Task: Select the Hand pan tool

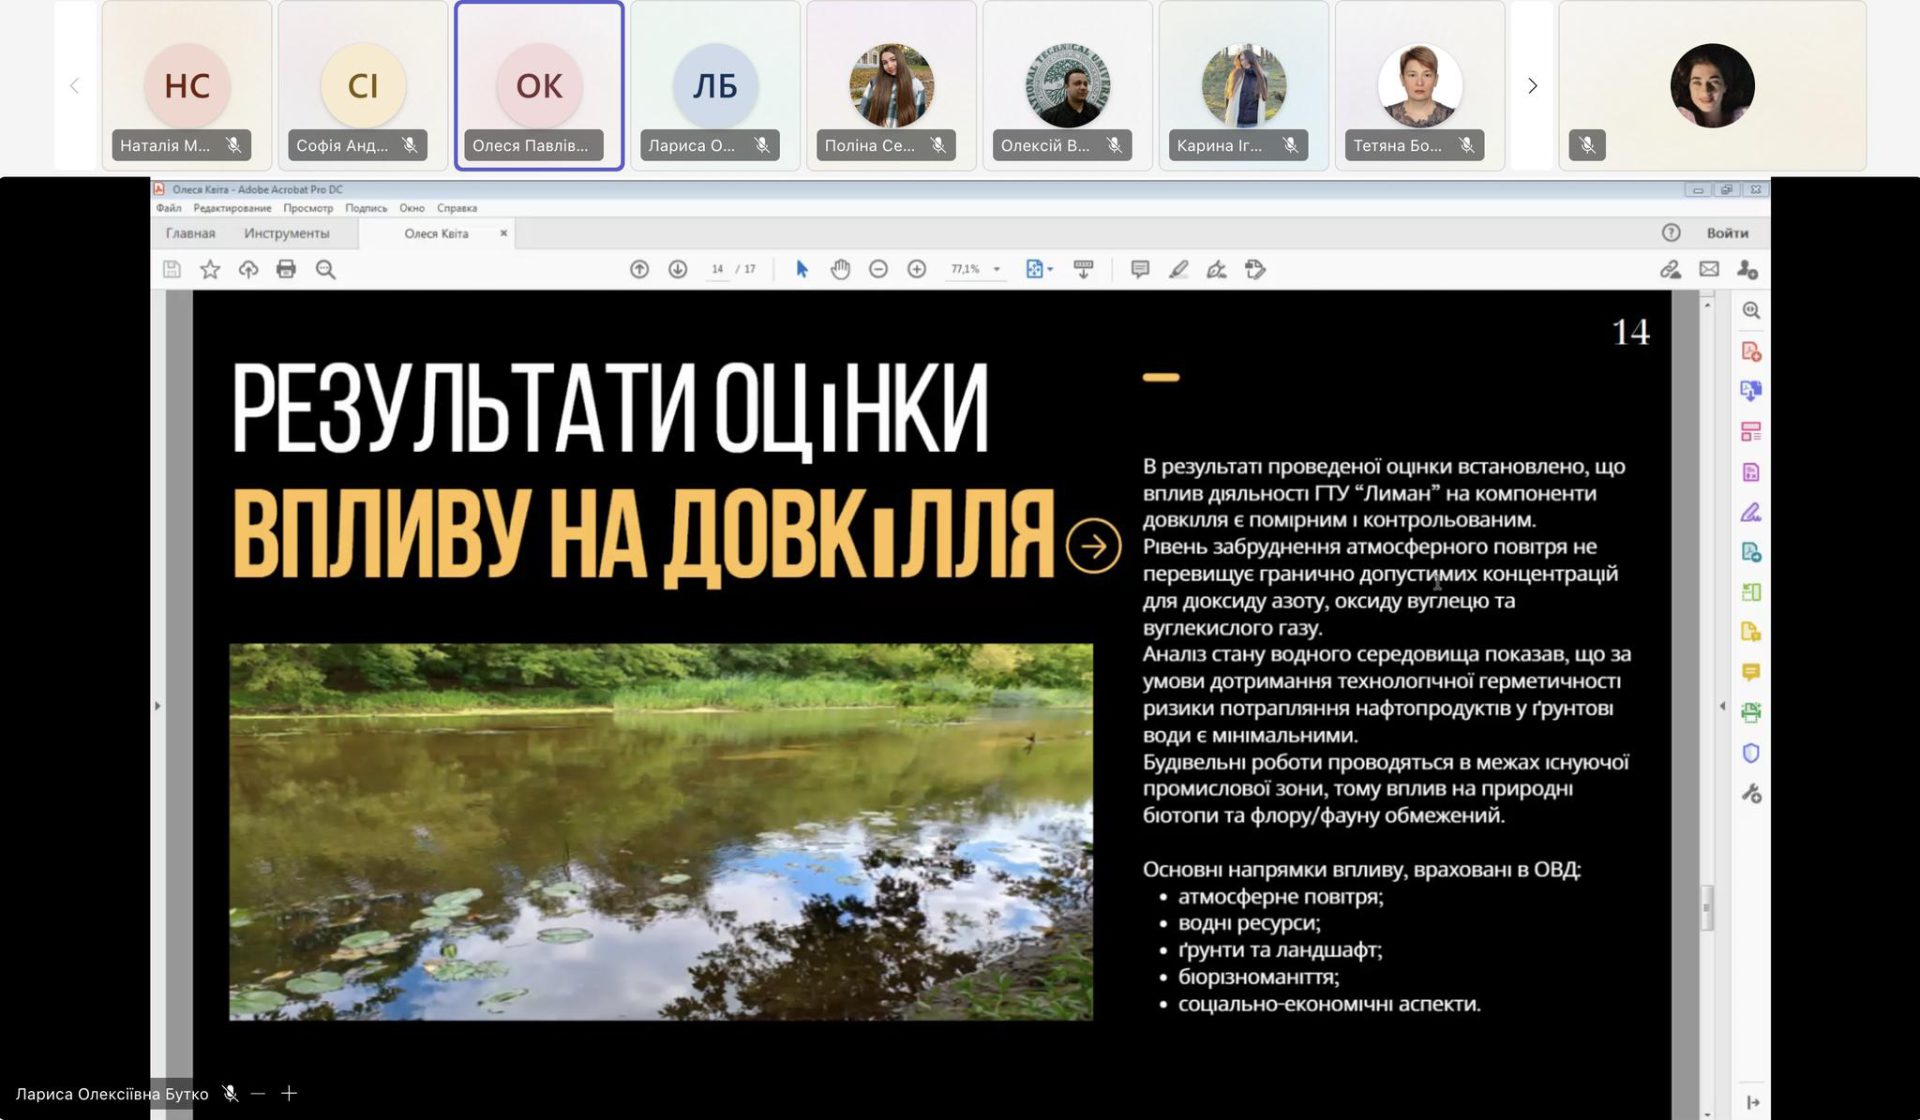Action: 840,269
